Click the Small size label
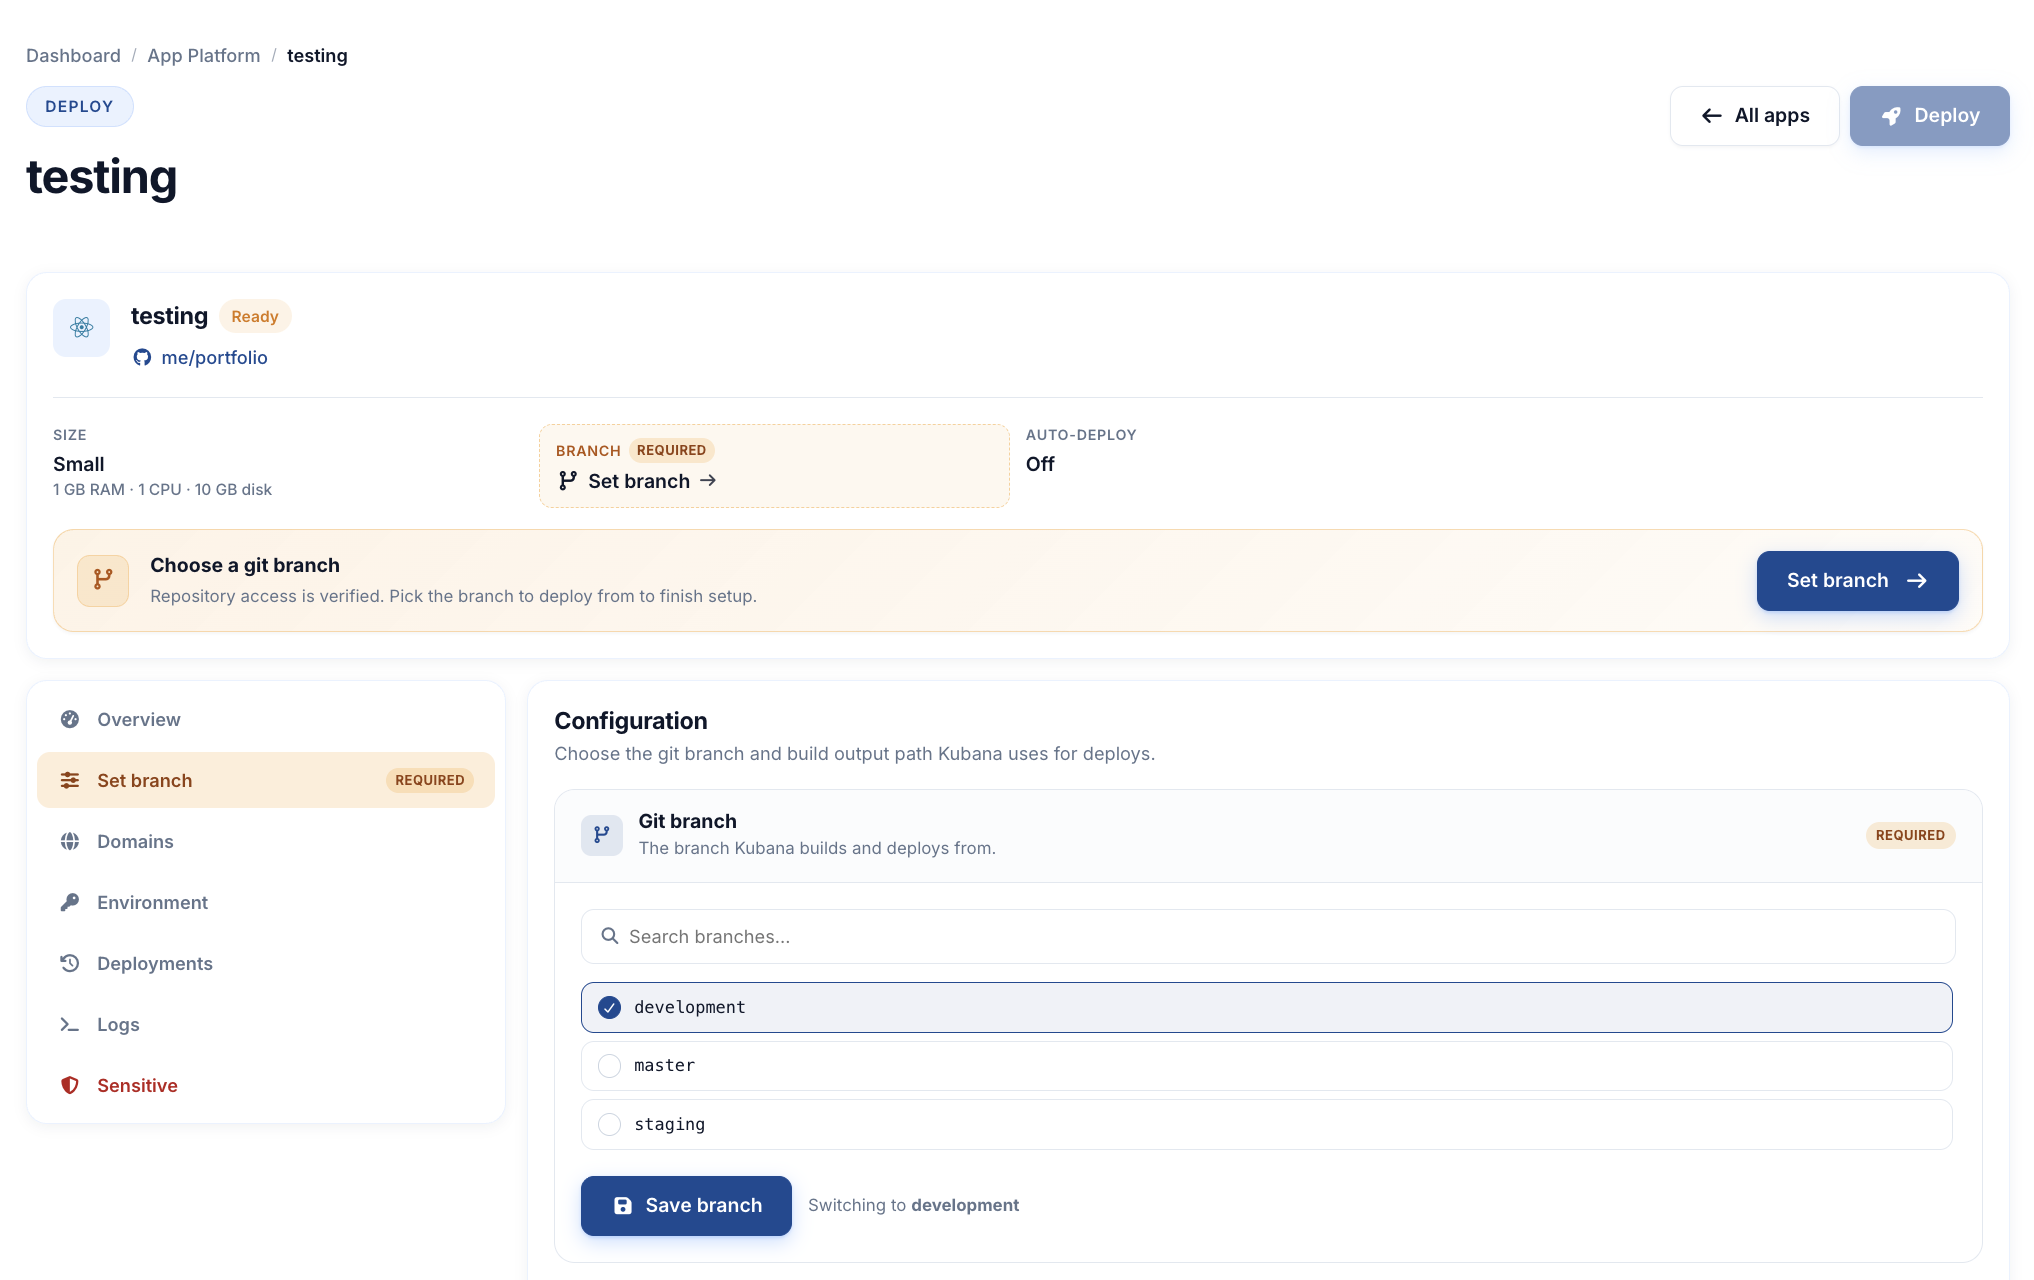Viewport: 2034px width, 1280px height. pos(79,464)
